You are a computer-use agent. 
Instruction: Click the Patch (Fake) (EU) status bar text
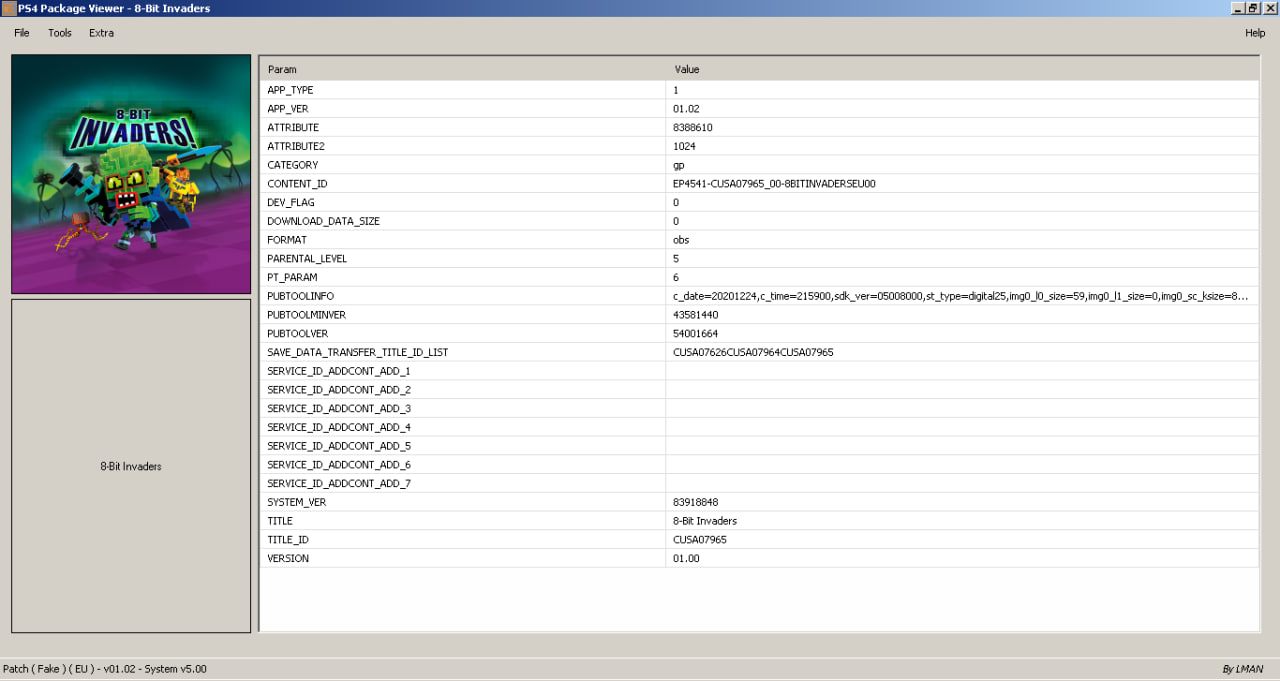(105, 669)
